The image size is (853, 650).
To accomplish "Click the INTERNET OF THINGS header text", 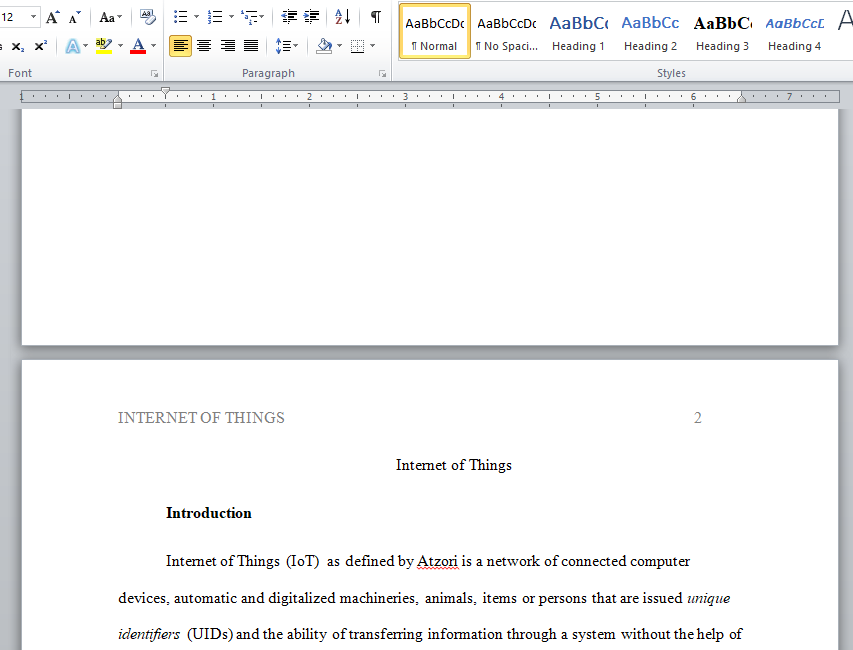I will [201, 418].
